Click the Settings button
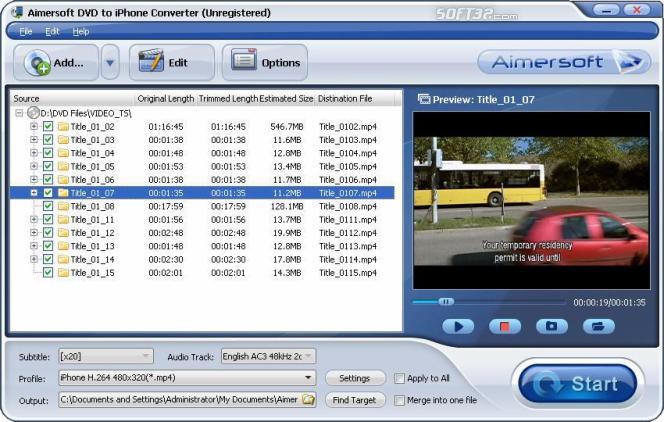The height and width of the screenshot is (422, 664). [x=355, y=378]
